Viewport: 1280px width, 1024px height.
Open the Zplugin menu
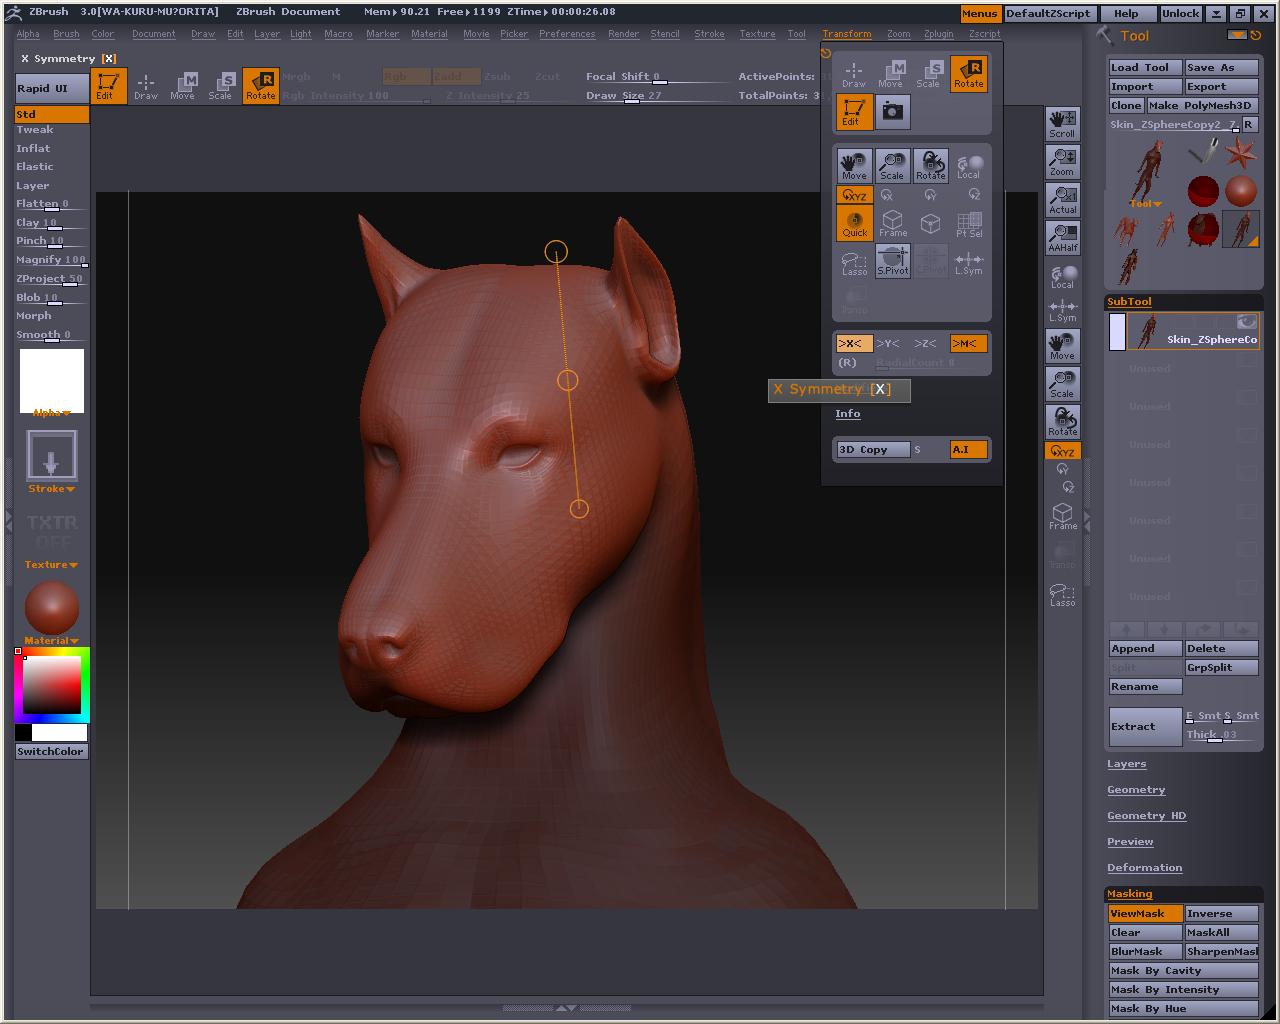[x=938, y=34]
